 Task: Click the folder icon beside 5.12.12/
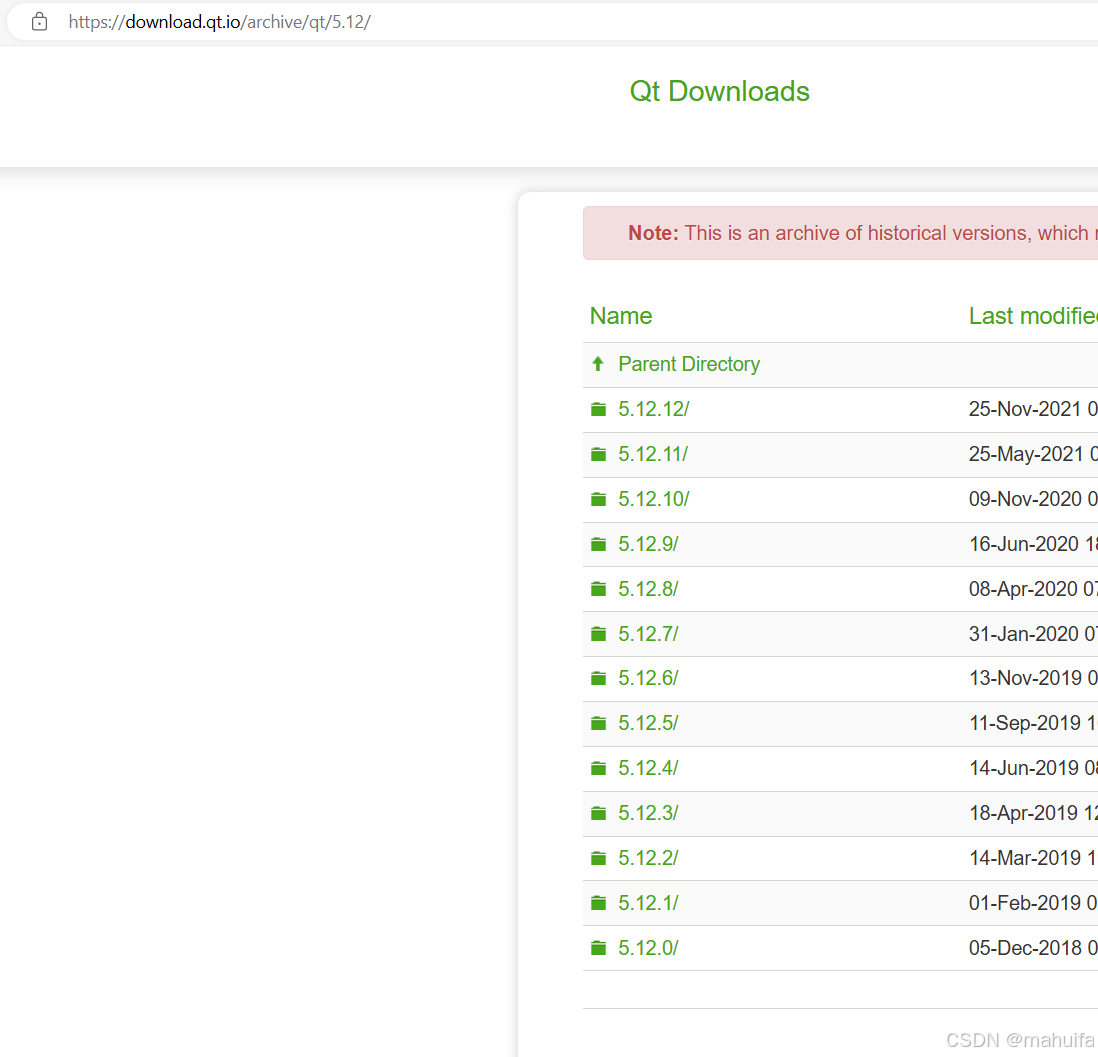click(599, 409)
